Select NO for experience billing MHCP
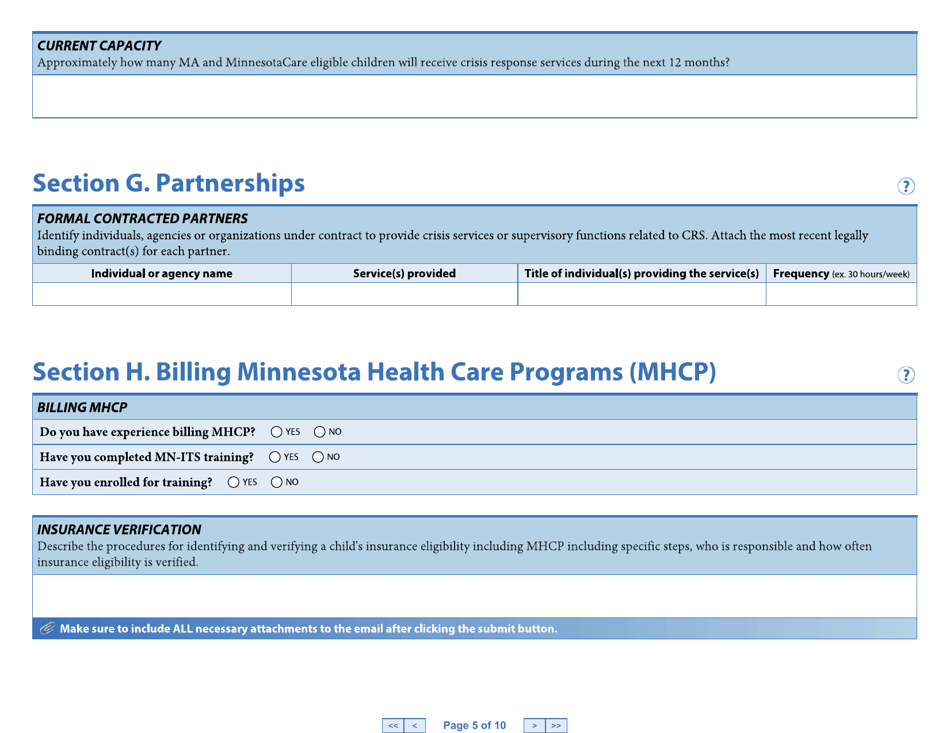 [x=318, y=431]
